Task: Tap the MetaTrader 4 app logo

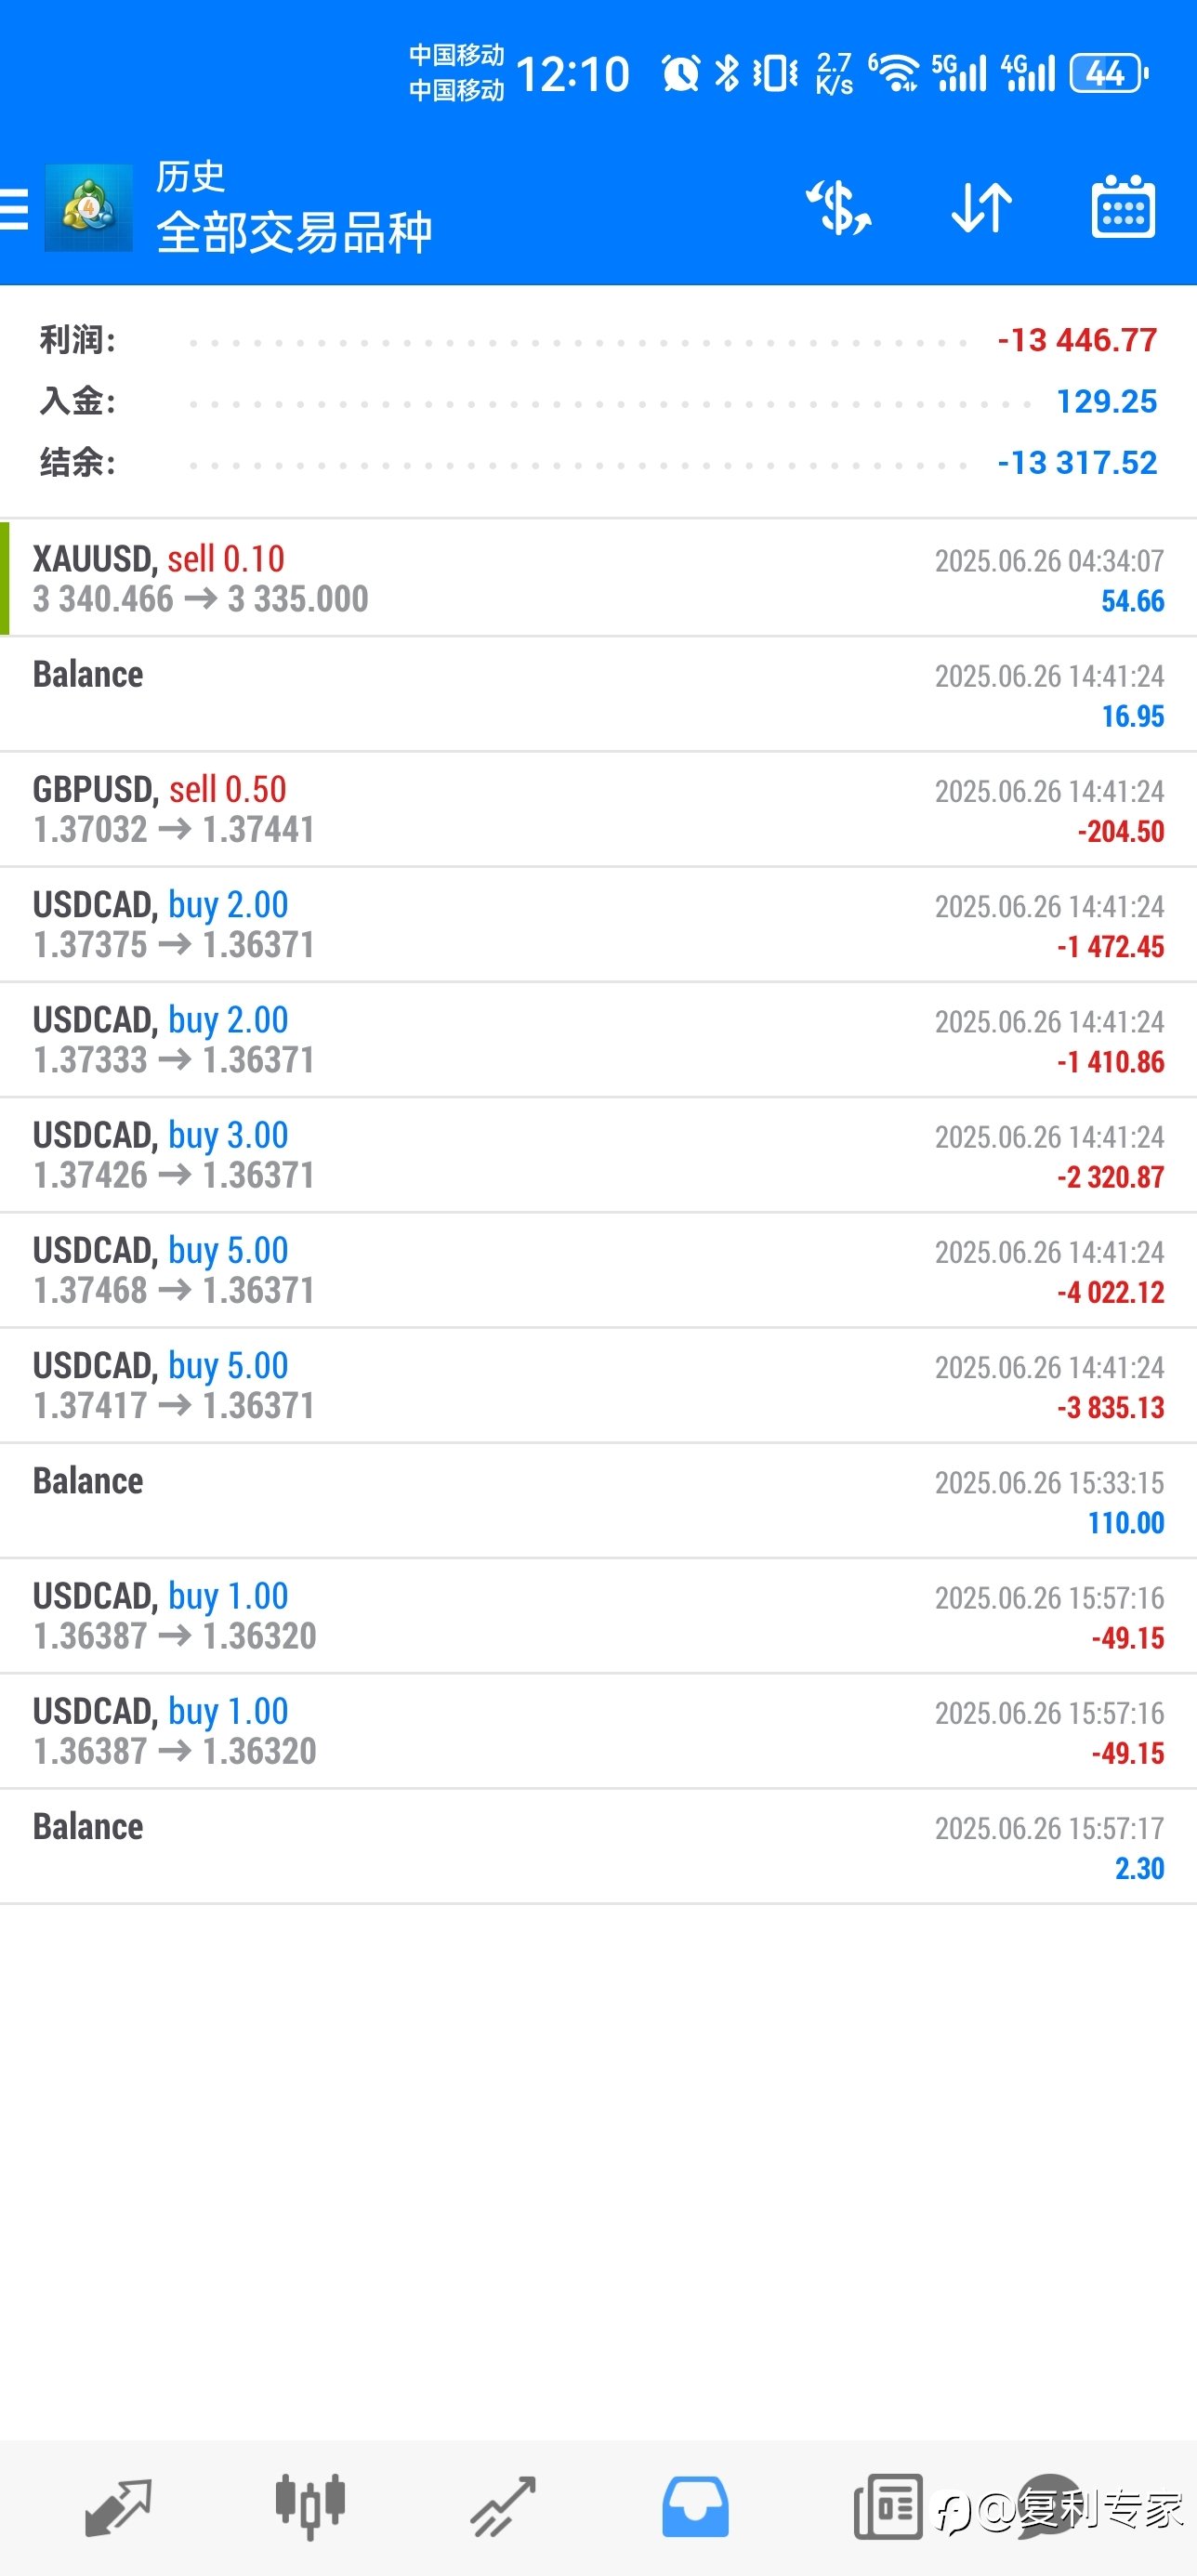Action: point(88,208)
